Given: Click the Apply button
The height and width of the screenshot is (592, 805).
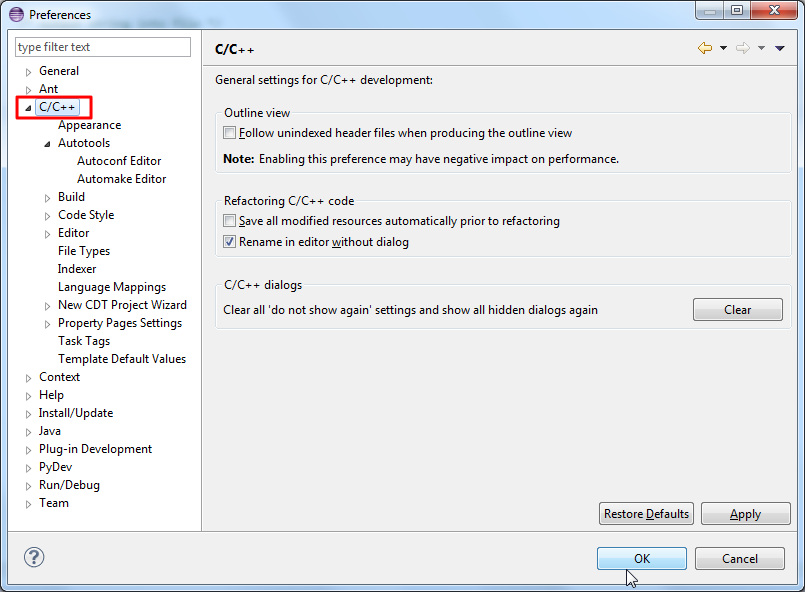Looking at the screenshot, I should [745, 514].
